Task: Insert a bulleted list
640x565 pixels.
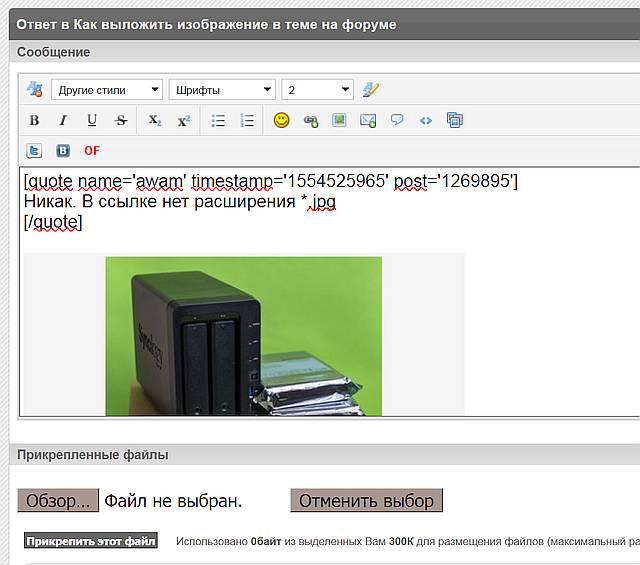Action: [x=218, y=120]
